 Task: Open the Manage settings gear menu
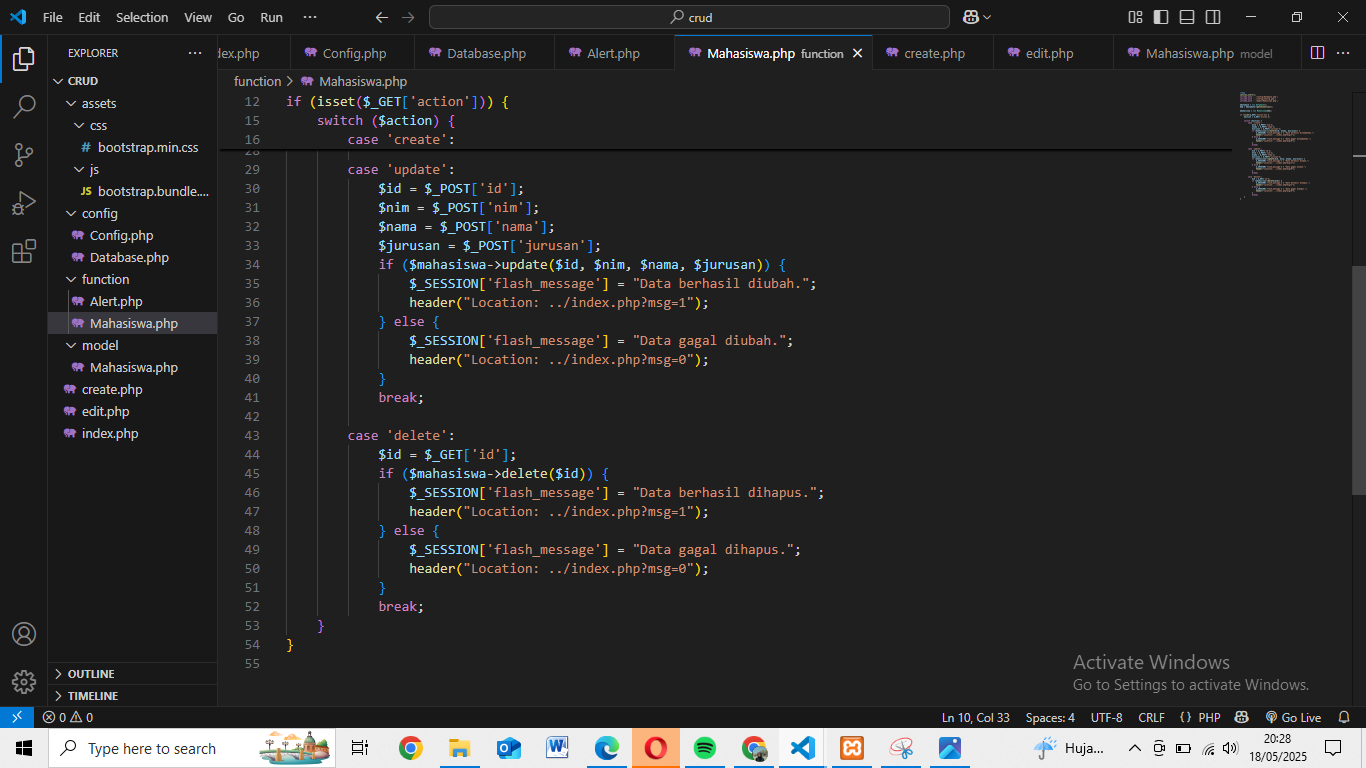(24, 682)
